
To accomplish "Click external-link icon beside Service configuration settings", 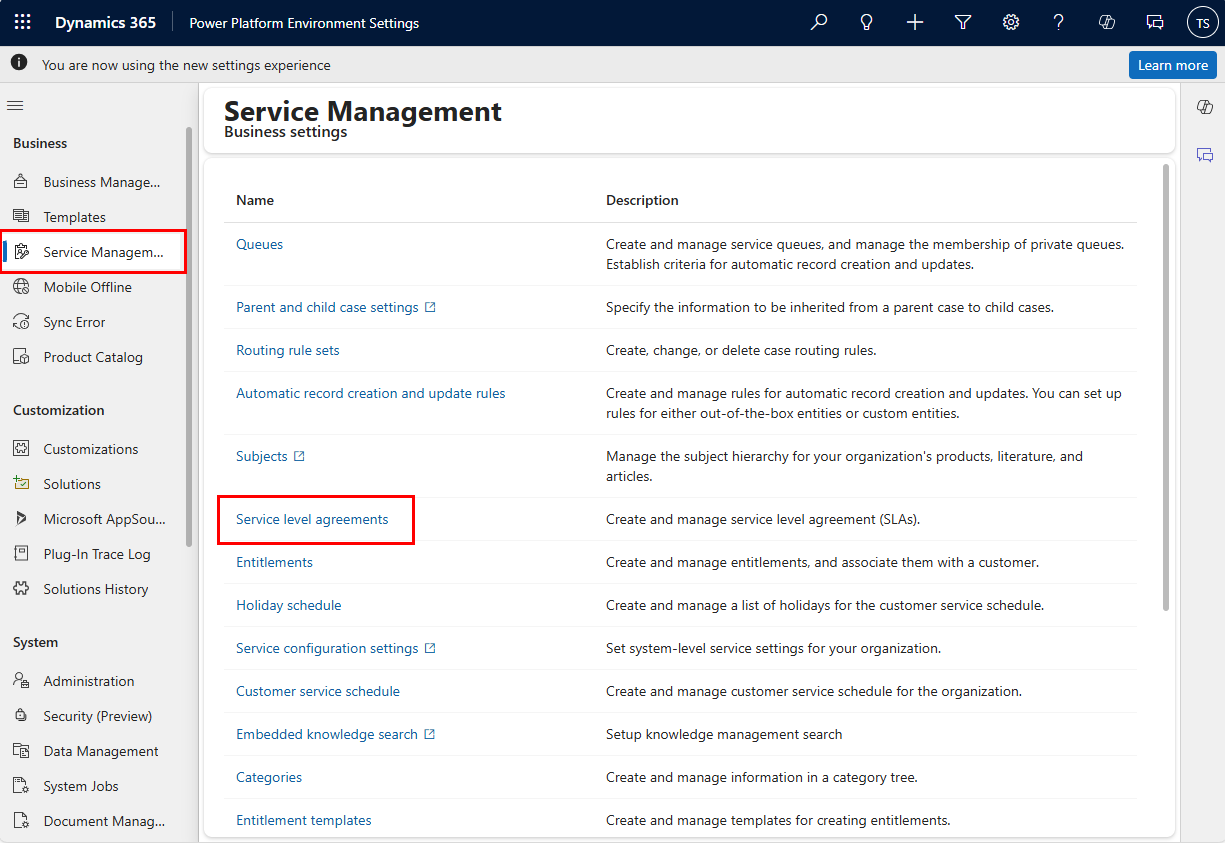I will point(430,648).
